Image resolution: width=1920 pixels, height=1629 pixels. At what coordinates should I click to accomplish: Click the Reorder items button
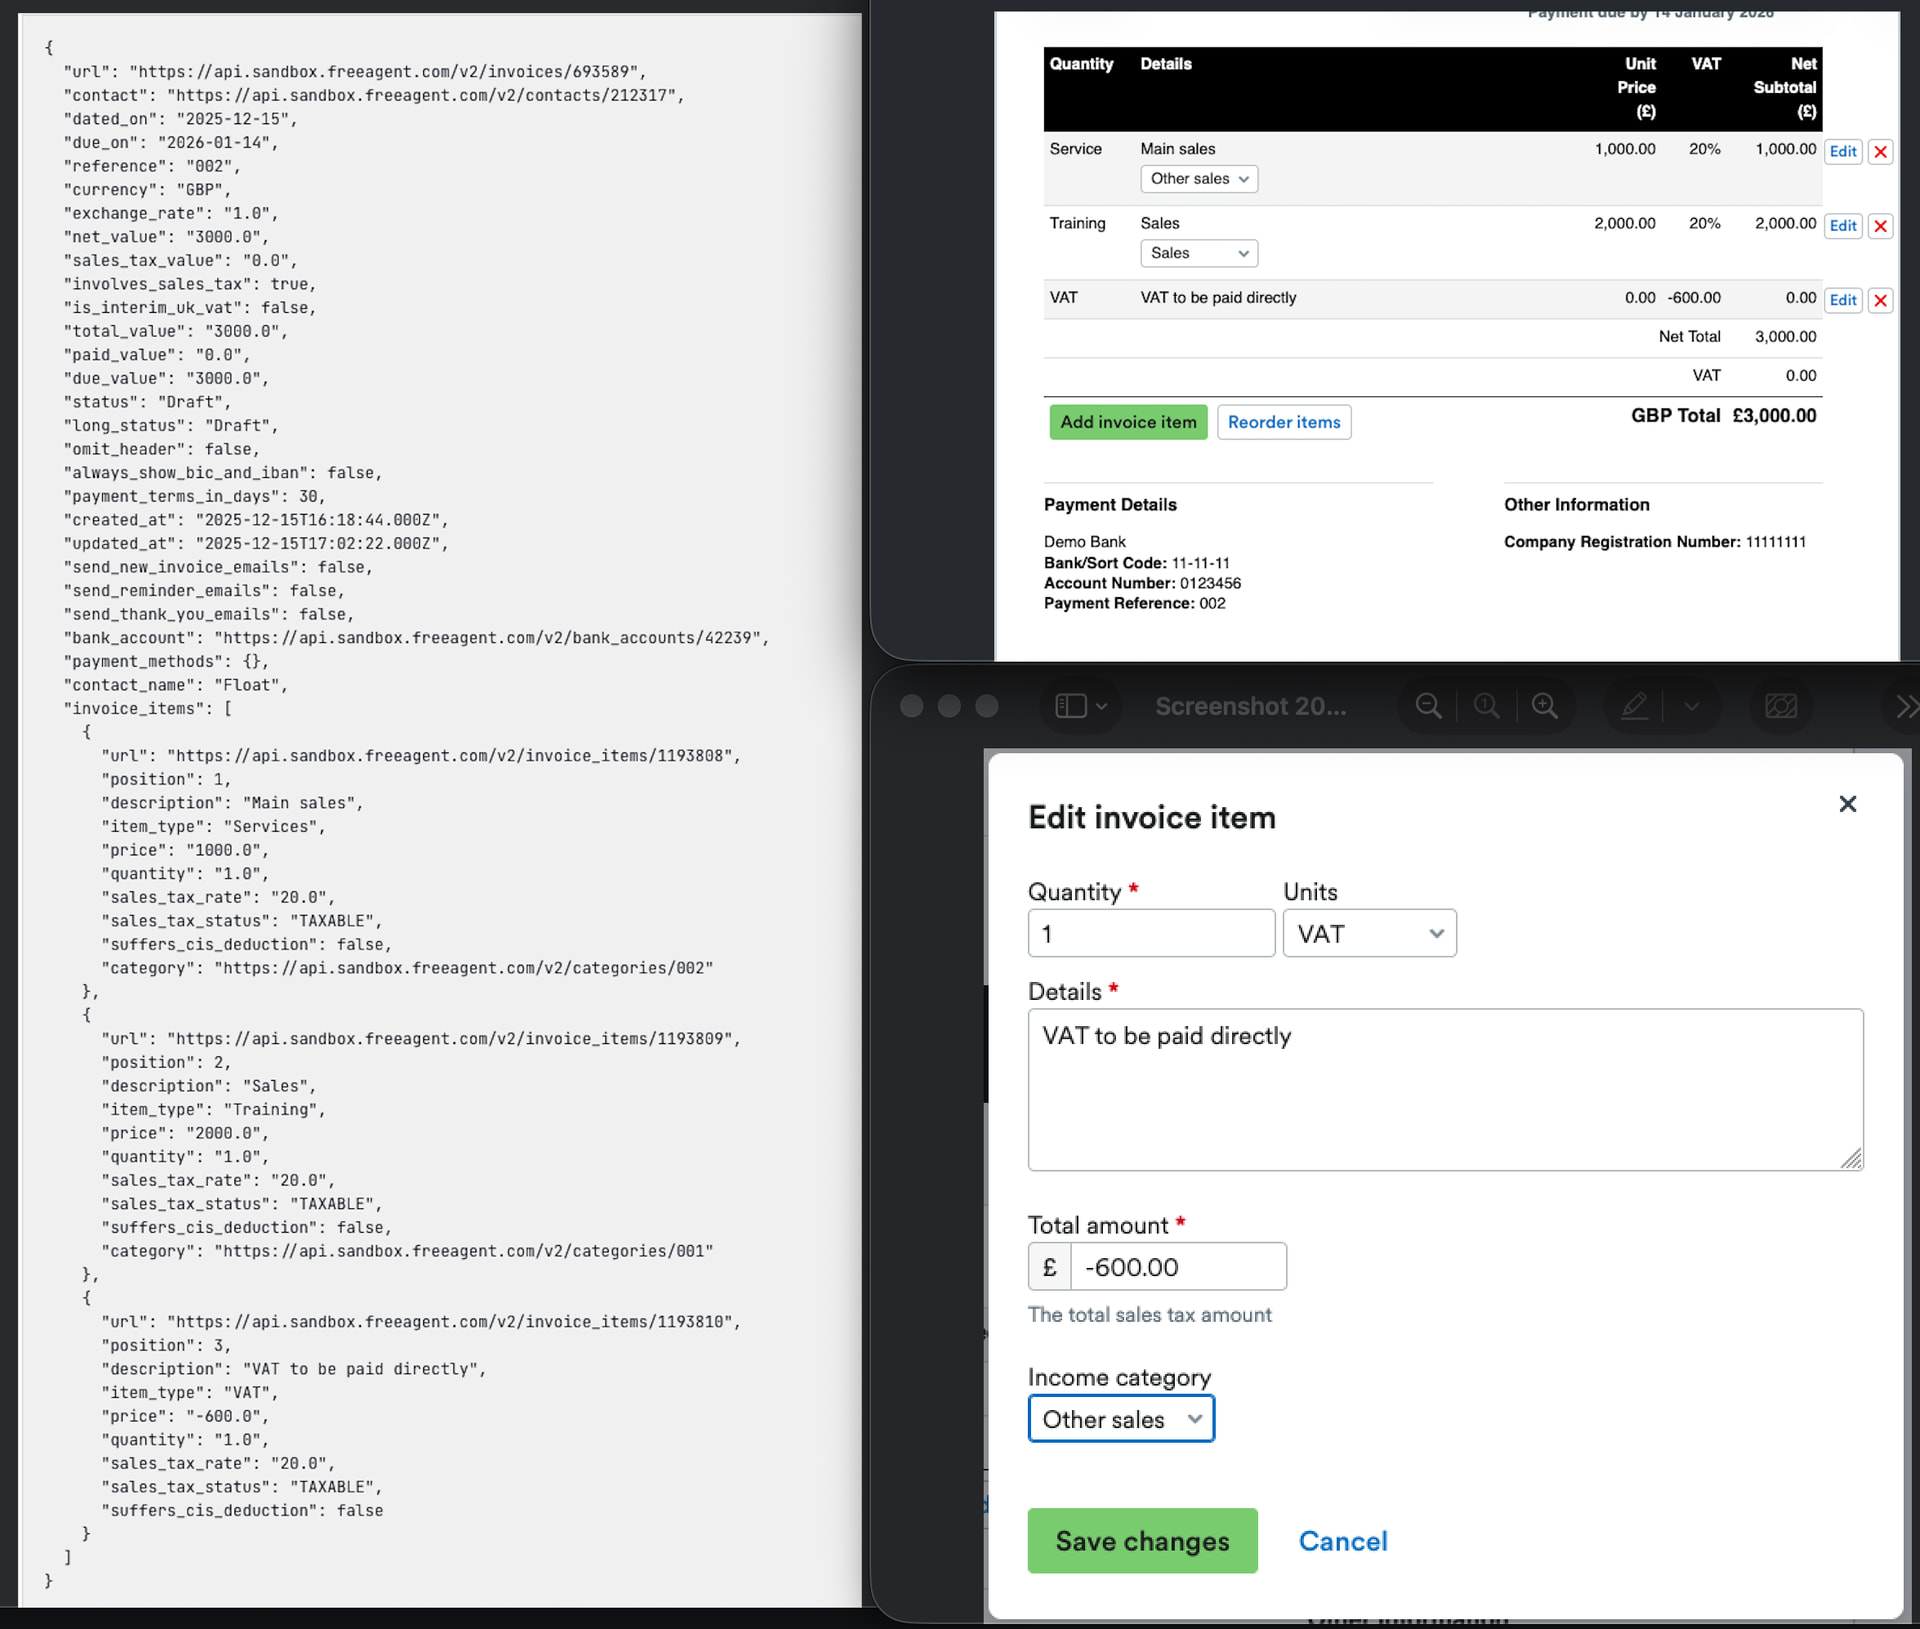tap(1283, 422)
